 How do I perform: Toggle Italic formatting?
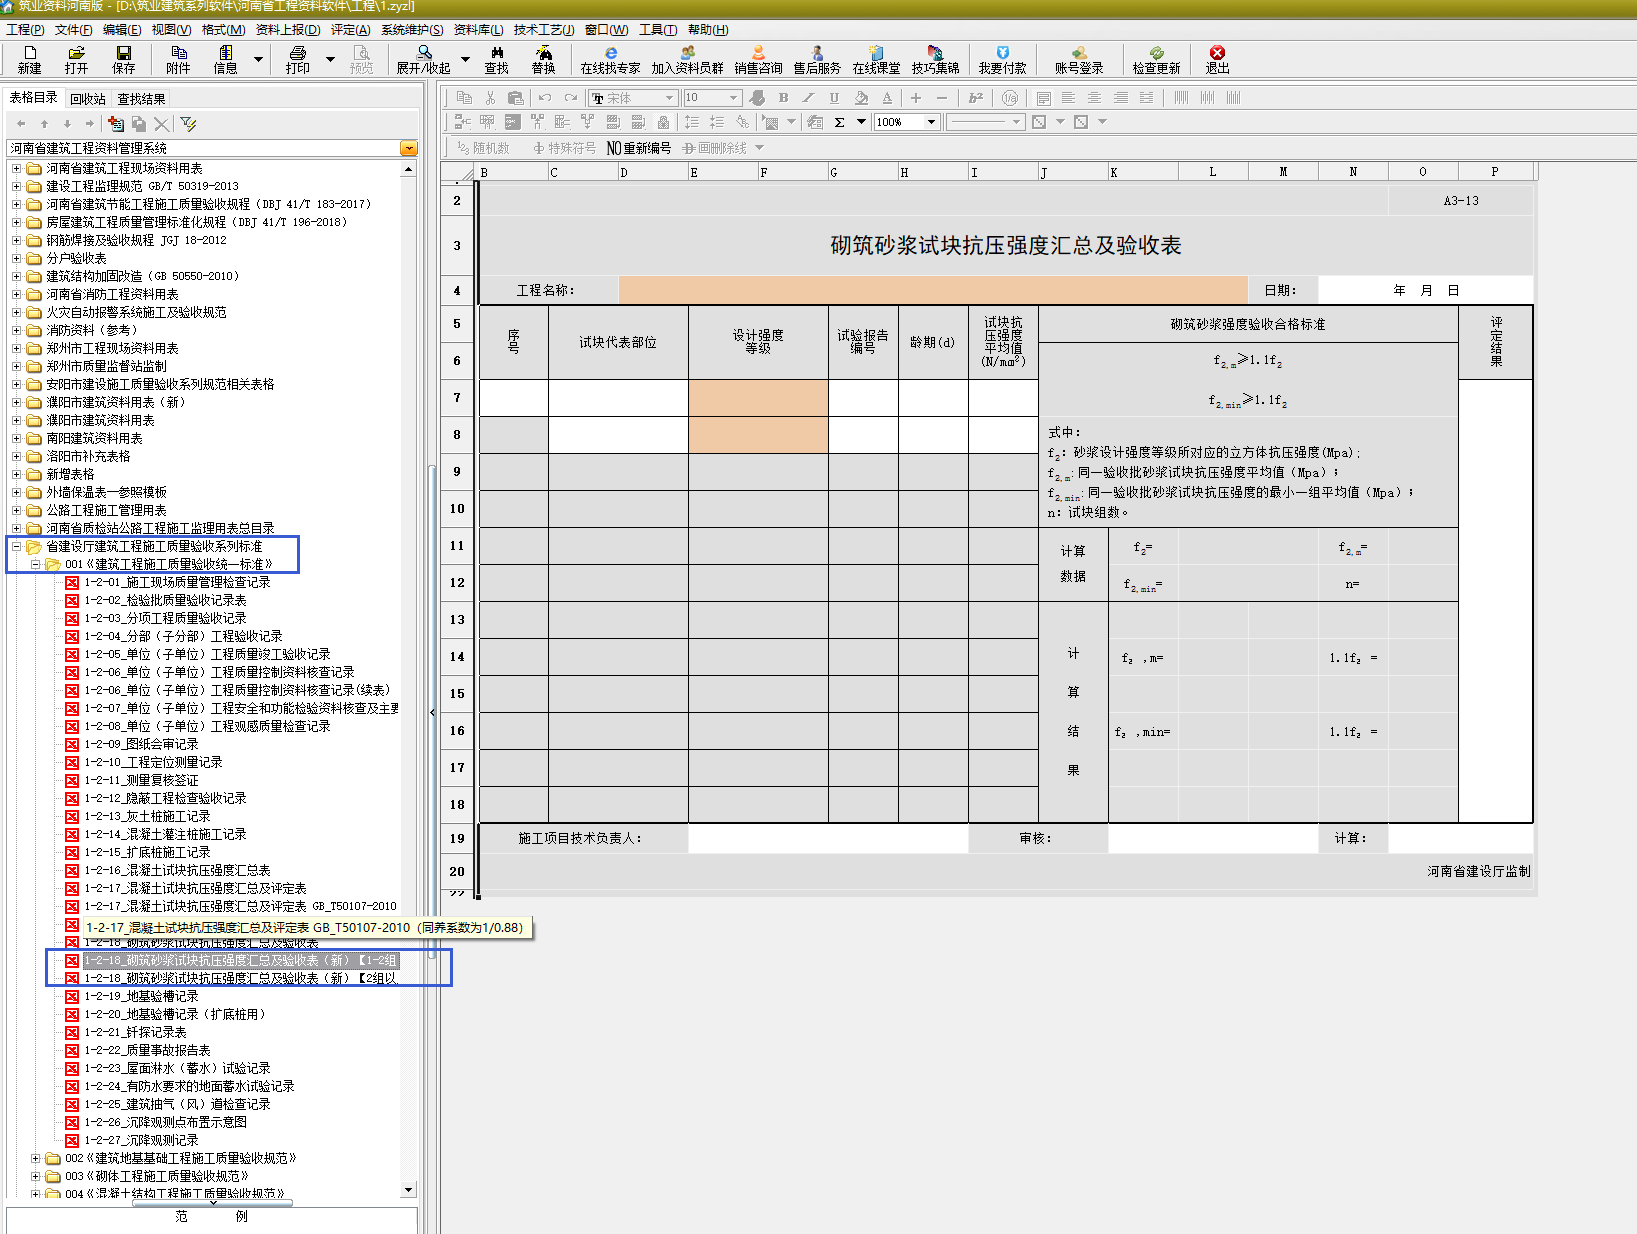pos(809,97)
